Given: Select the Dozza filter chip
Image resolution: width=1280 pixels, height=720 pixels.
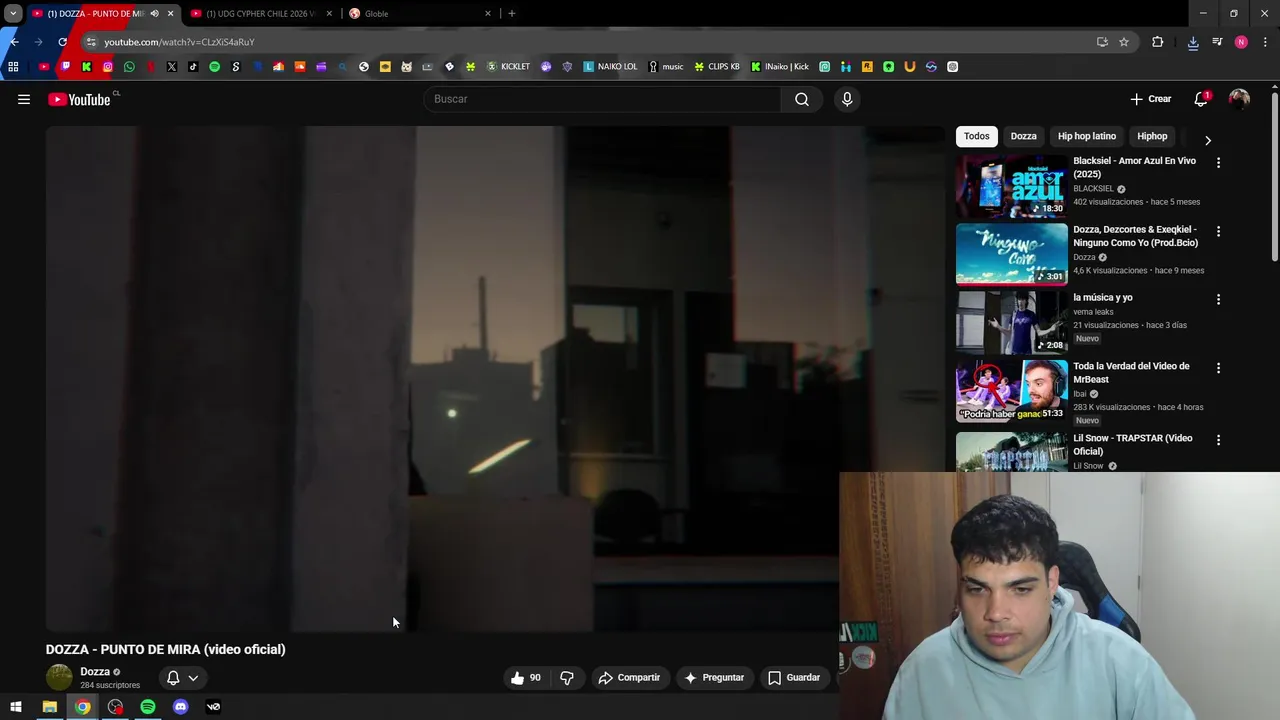Looking at the screenshot, I should 1023,136.
